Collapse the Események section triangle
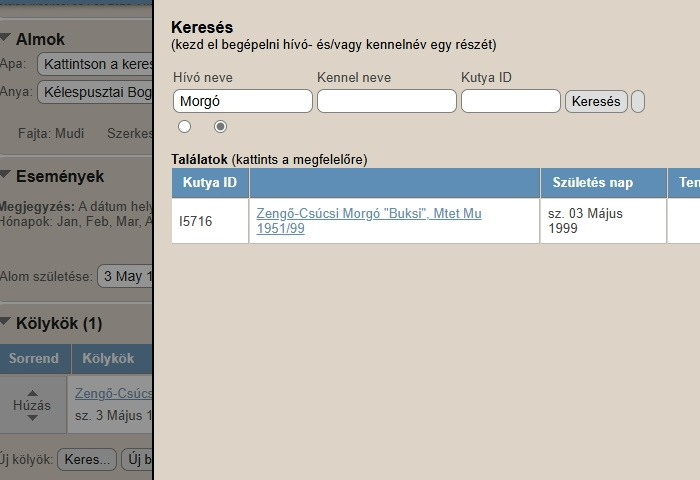 (x=6, y=176)
